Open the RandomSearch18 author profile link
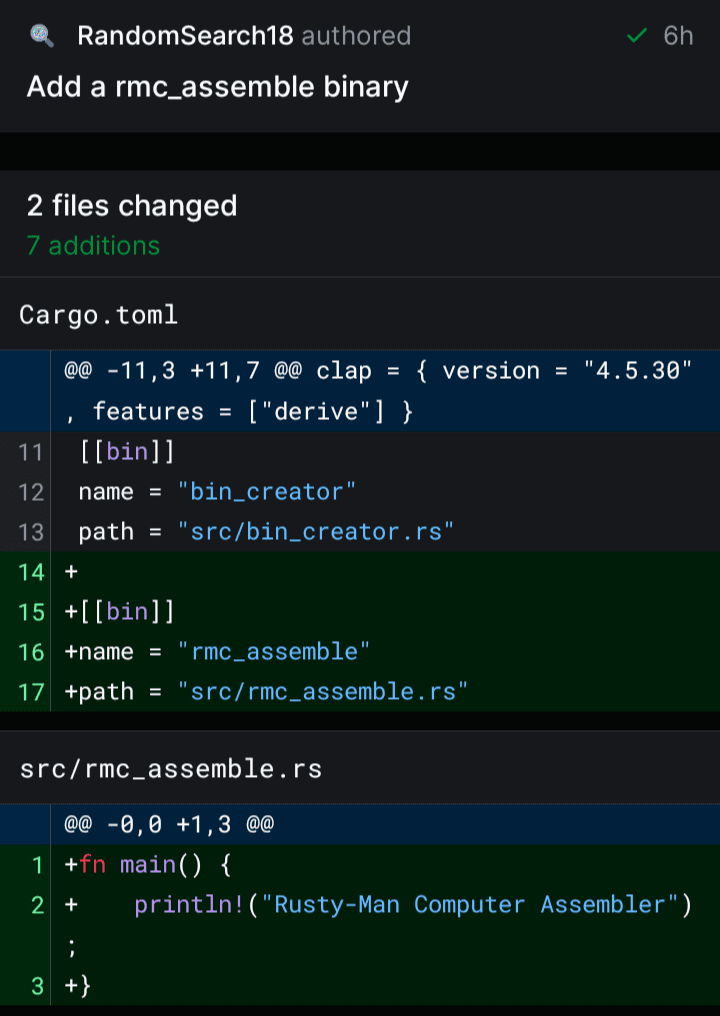 click(x=185, y=36)
